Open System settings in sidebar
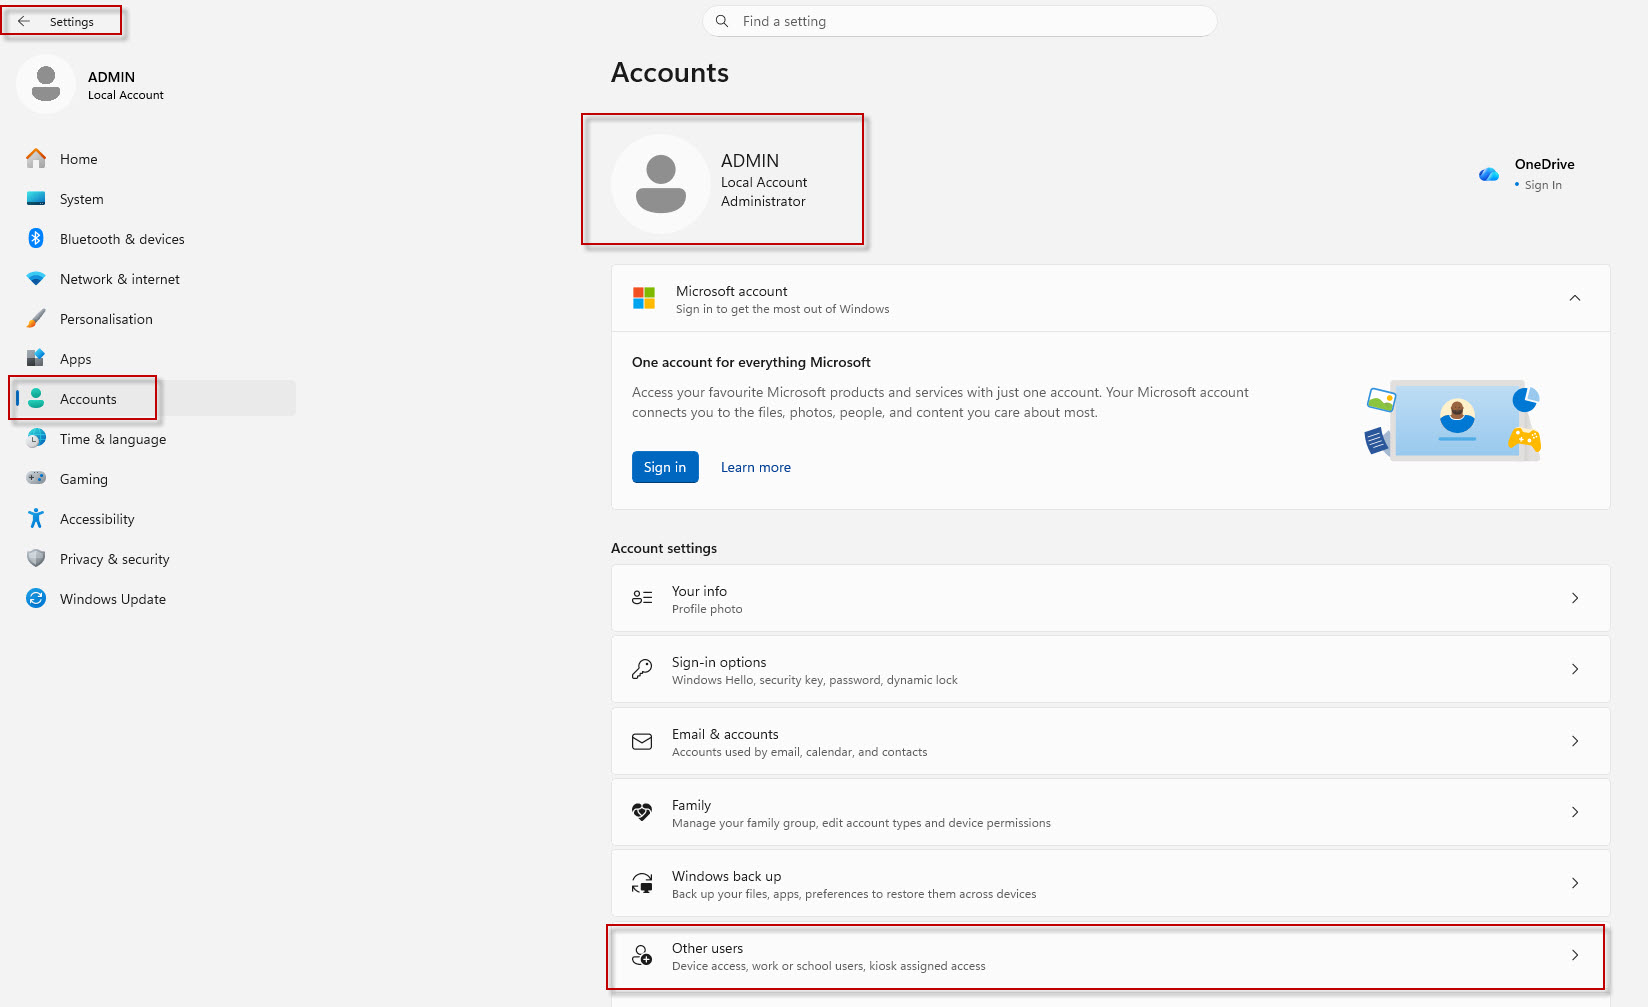Screen dimensions: 1648x1007 [x=156, y=199]
